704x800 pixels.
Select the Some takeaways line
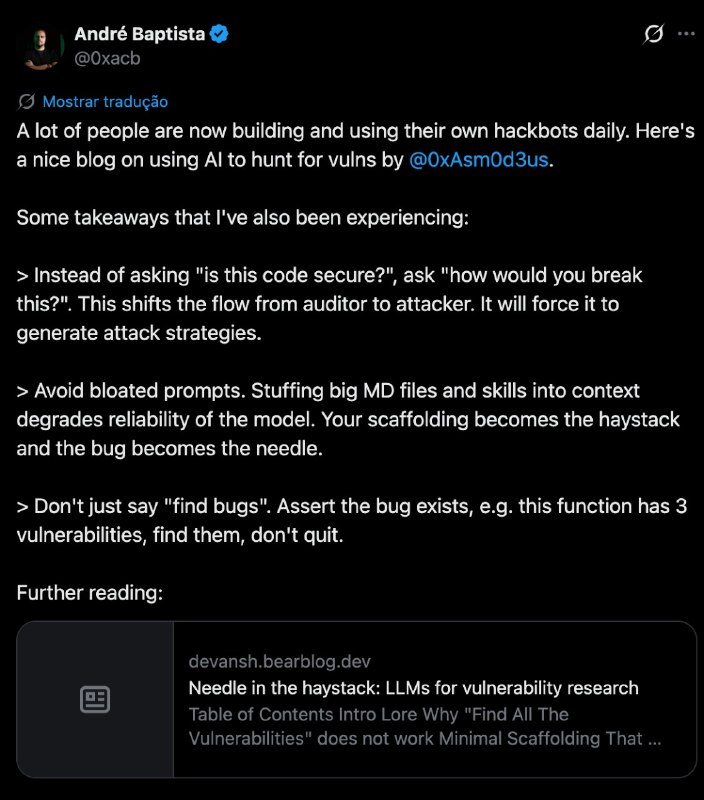[x=242, y=217]
